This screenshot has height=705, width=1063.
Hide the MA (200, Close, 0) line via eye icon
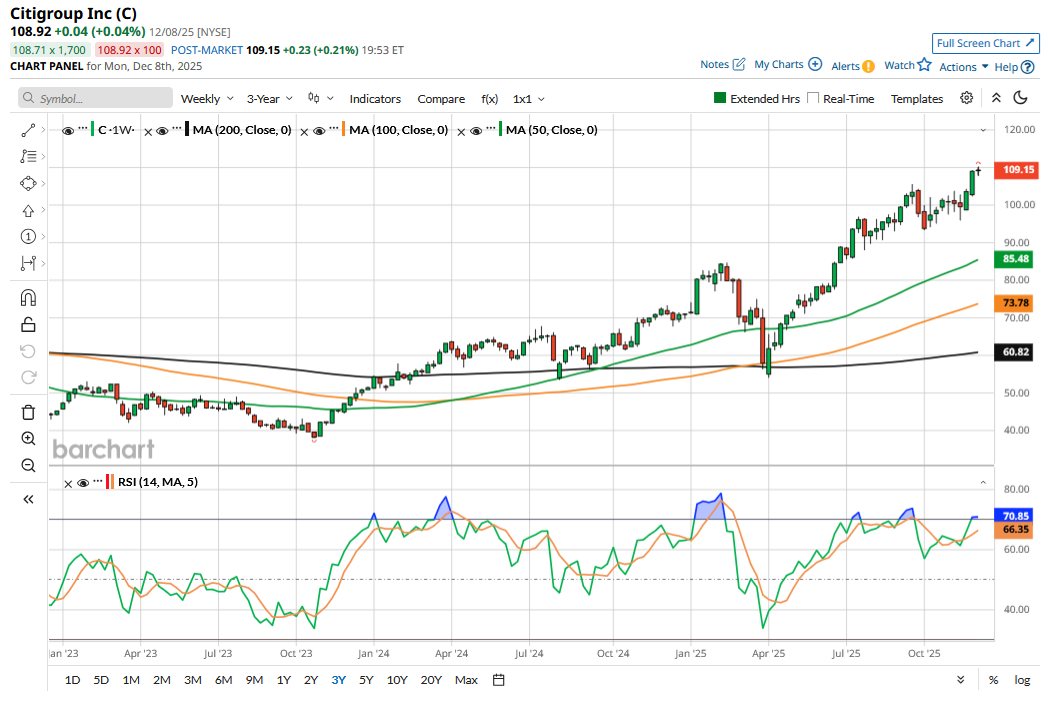point(161,130)
